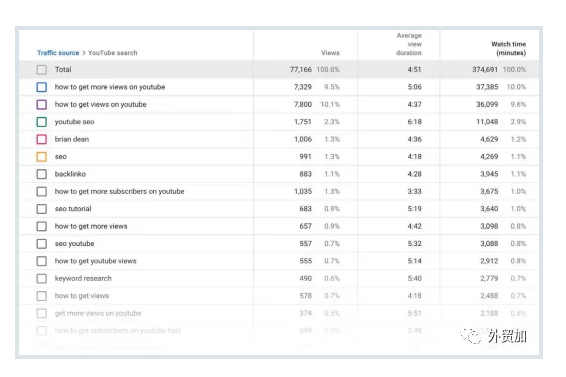Tick the seo tutorial checkbox
Image resolution: width=566 pixels, height=377 pixels.
coord(42,209)
